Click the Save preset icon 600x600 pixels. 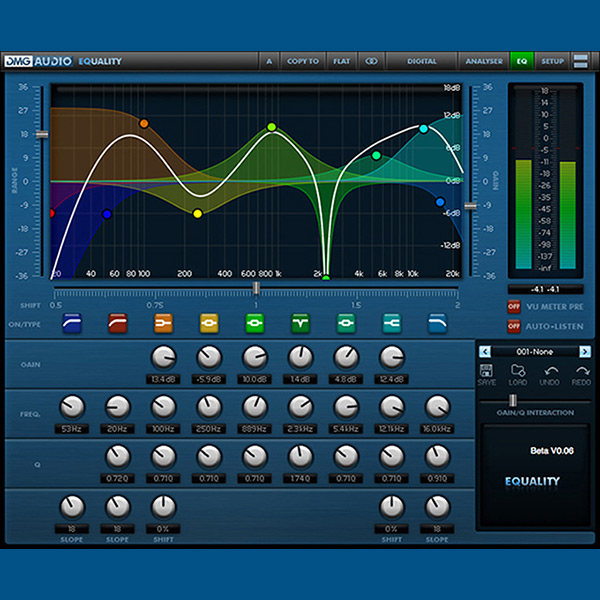487,372
